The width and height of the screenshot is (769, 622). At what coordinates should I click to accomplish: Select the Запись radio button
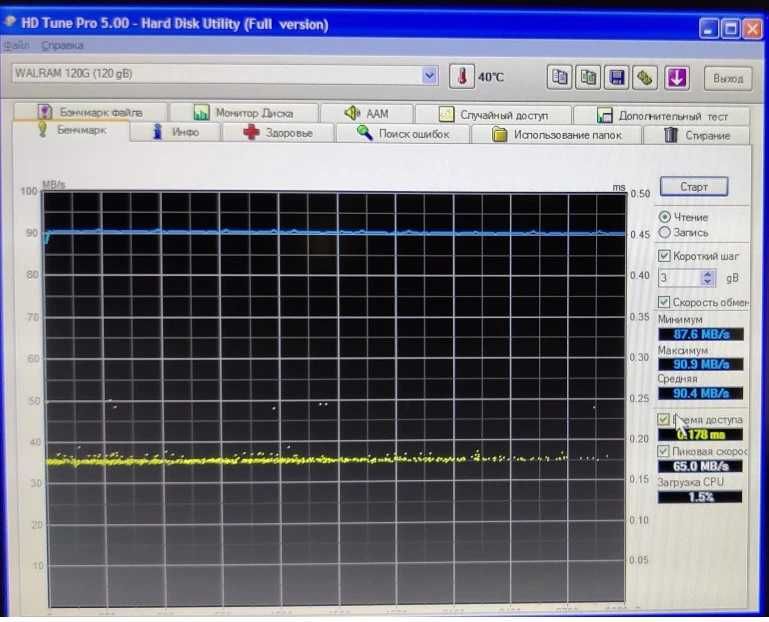pos(665,232)
